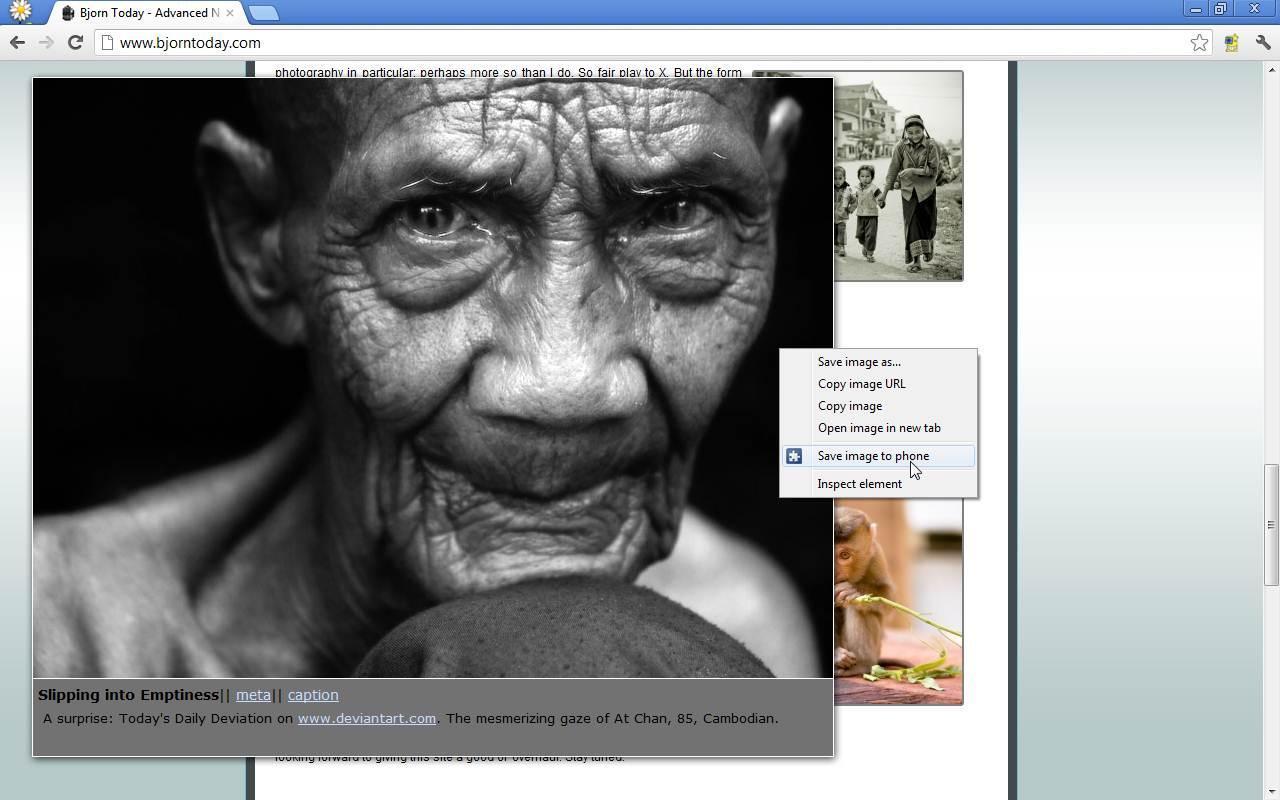
Task: Select 'Copy image' from context menu
Action: [878, 406]
